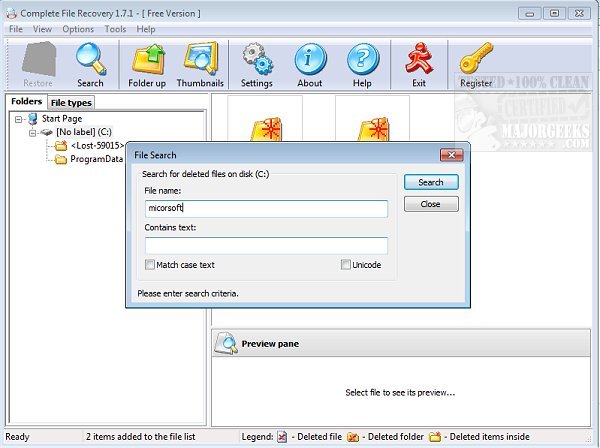Click the Deleted file legend icon
Screen dimensions: 600x448
pos(282,437)
